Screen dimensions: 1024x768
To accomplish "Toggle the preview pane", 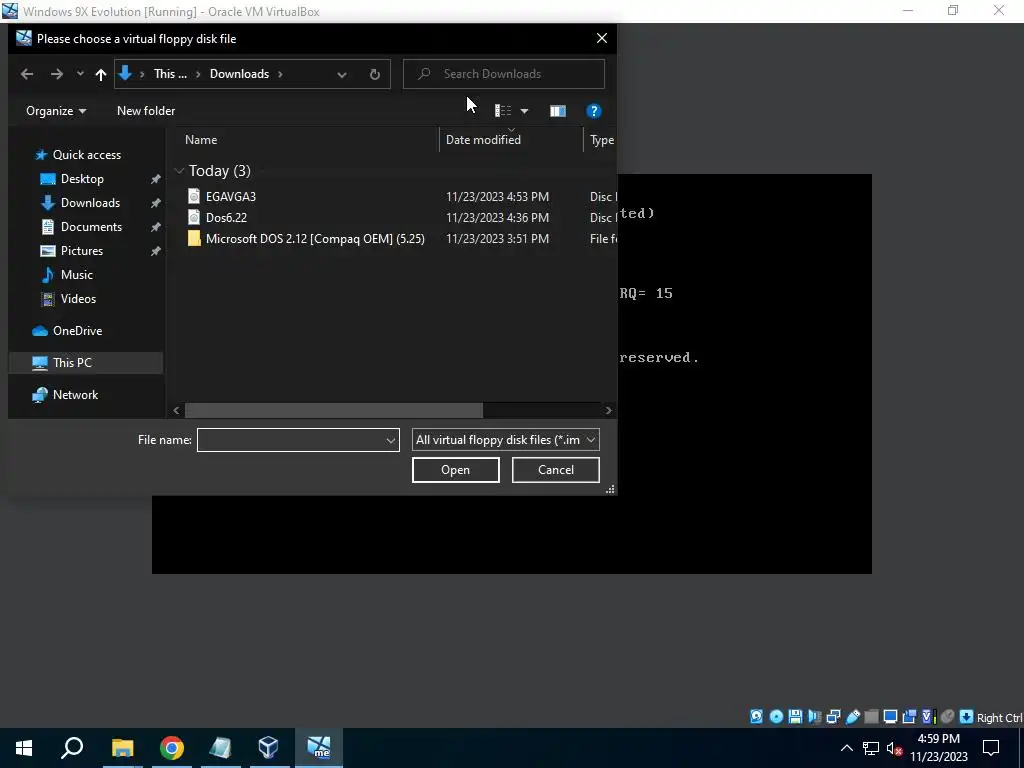I will pos(558,111).
